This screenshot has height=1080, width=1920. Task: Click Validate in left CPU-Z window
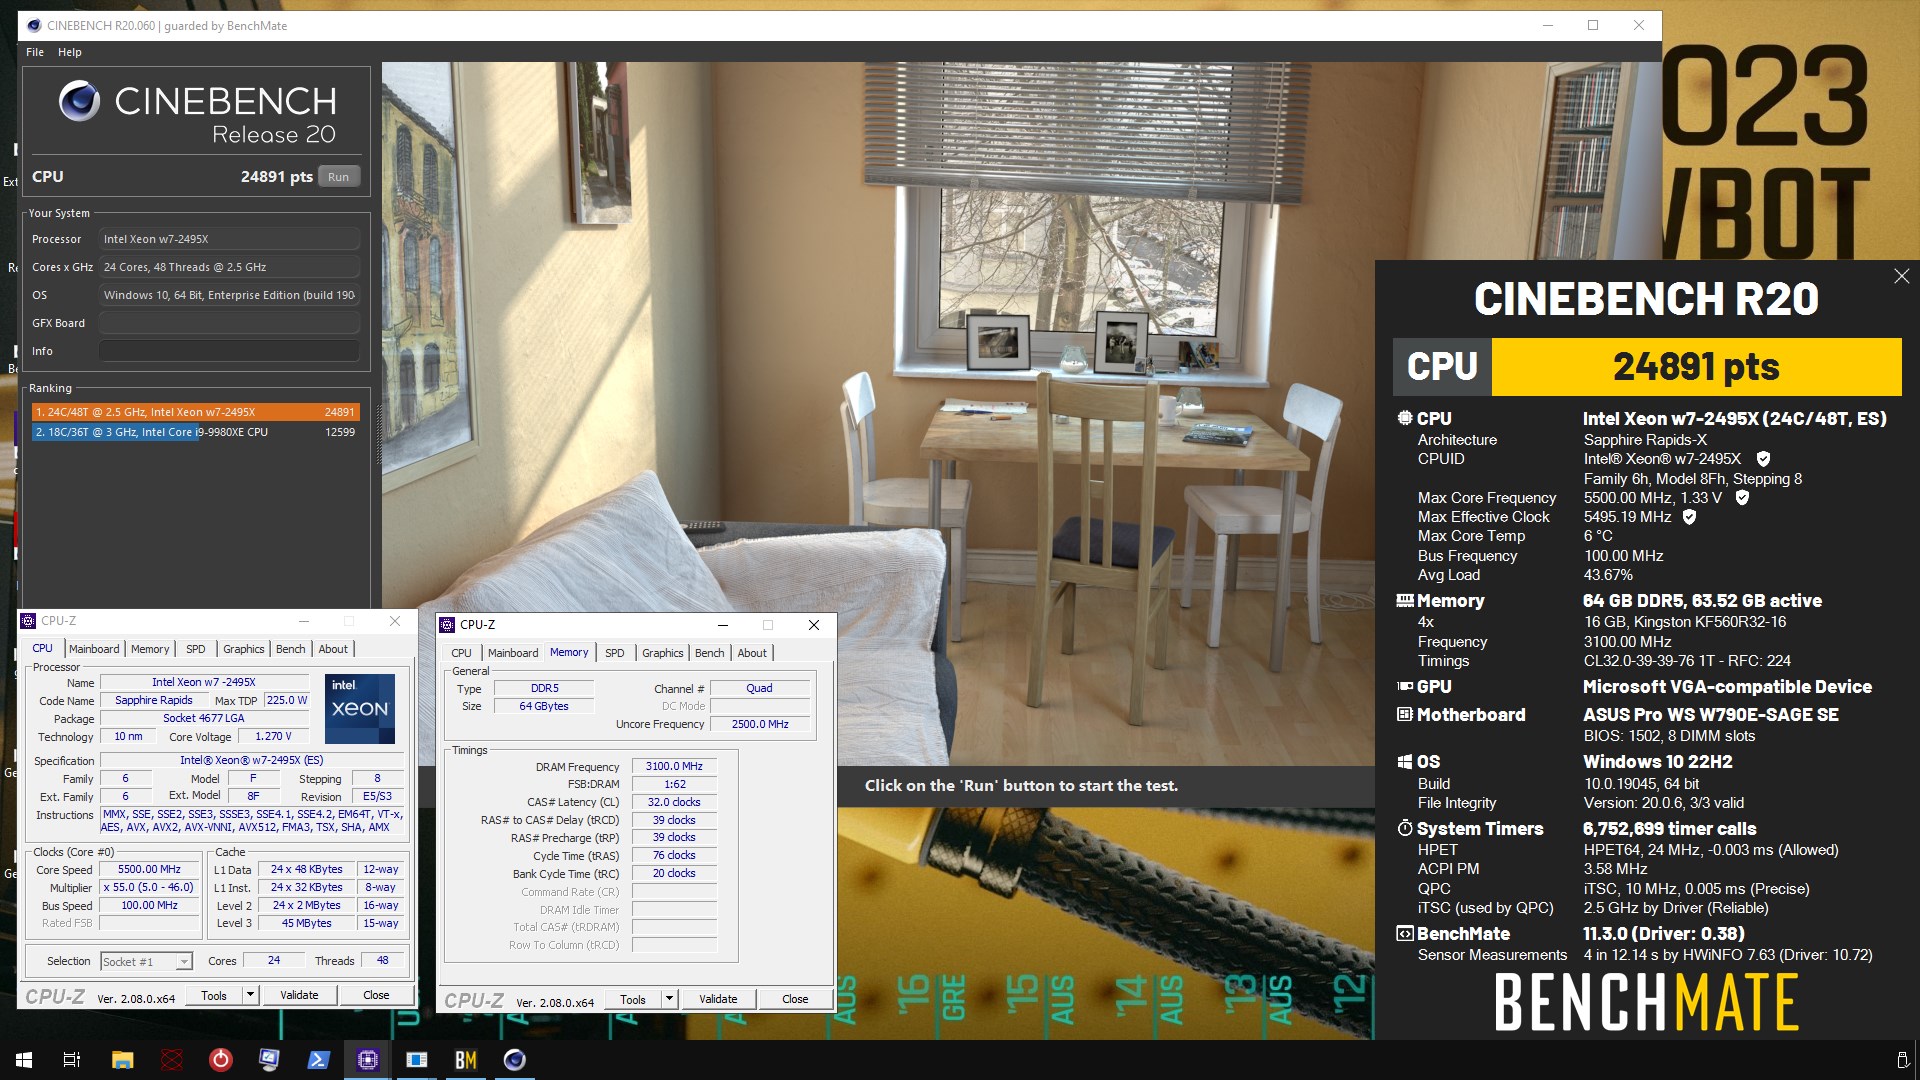click(x=299, y=995)
